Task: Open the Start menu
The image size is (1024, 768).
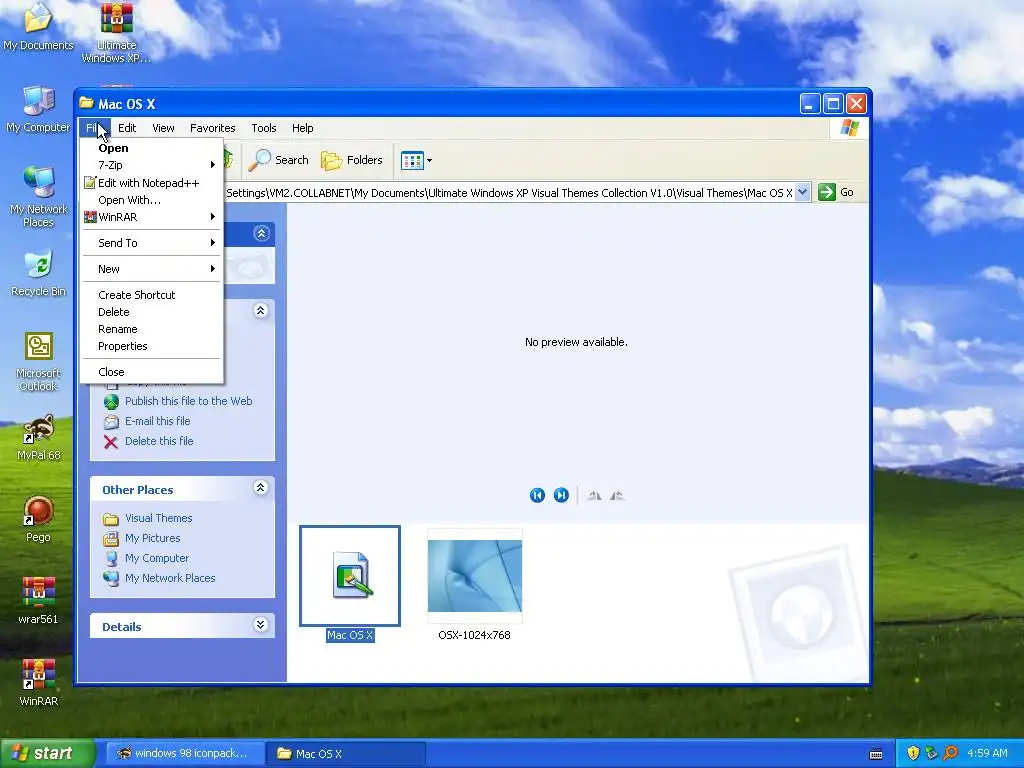Action: (x=46, y=753)
